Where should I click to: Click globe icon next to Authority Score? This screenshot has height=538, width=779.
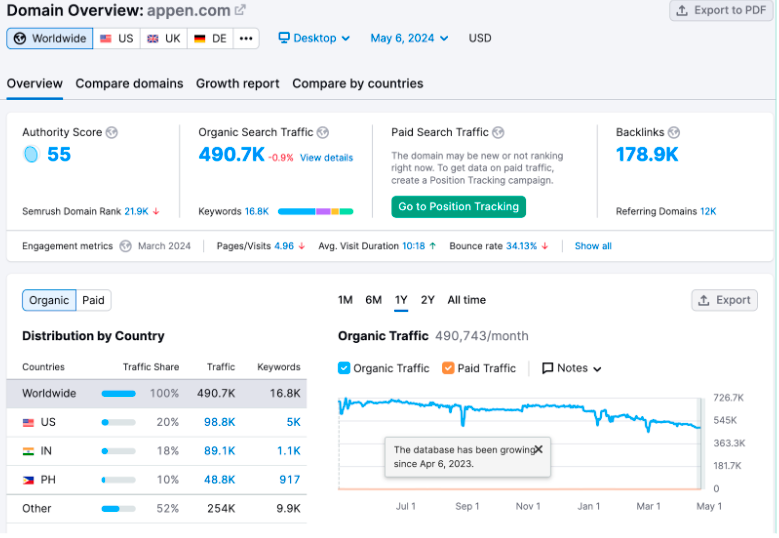pos(112,132)
